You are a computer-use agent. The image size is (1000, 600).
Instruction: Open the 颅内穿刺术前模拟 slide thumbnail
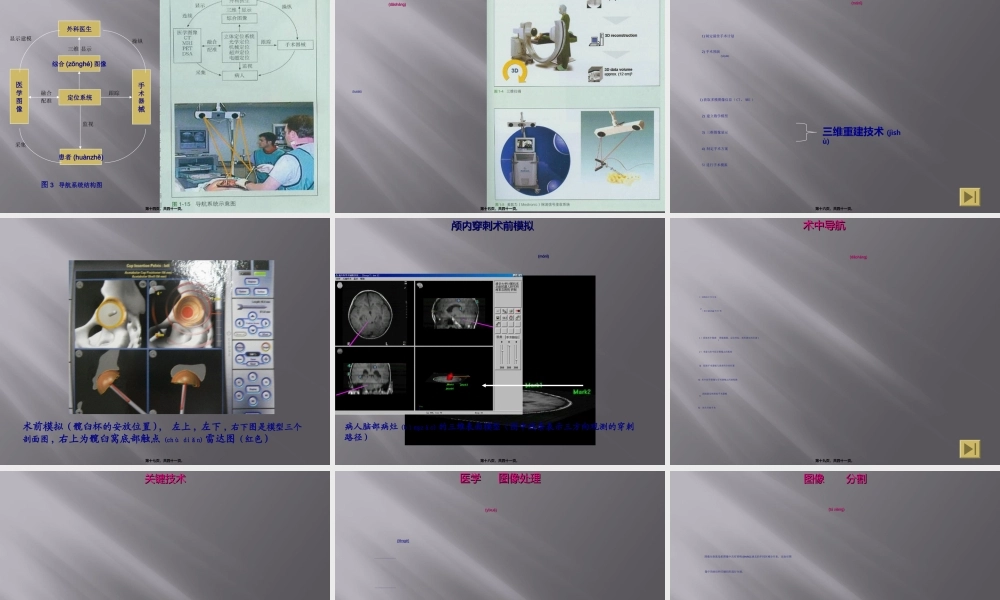coord(499,340)
